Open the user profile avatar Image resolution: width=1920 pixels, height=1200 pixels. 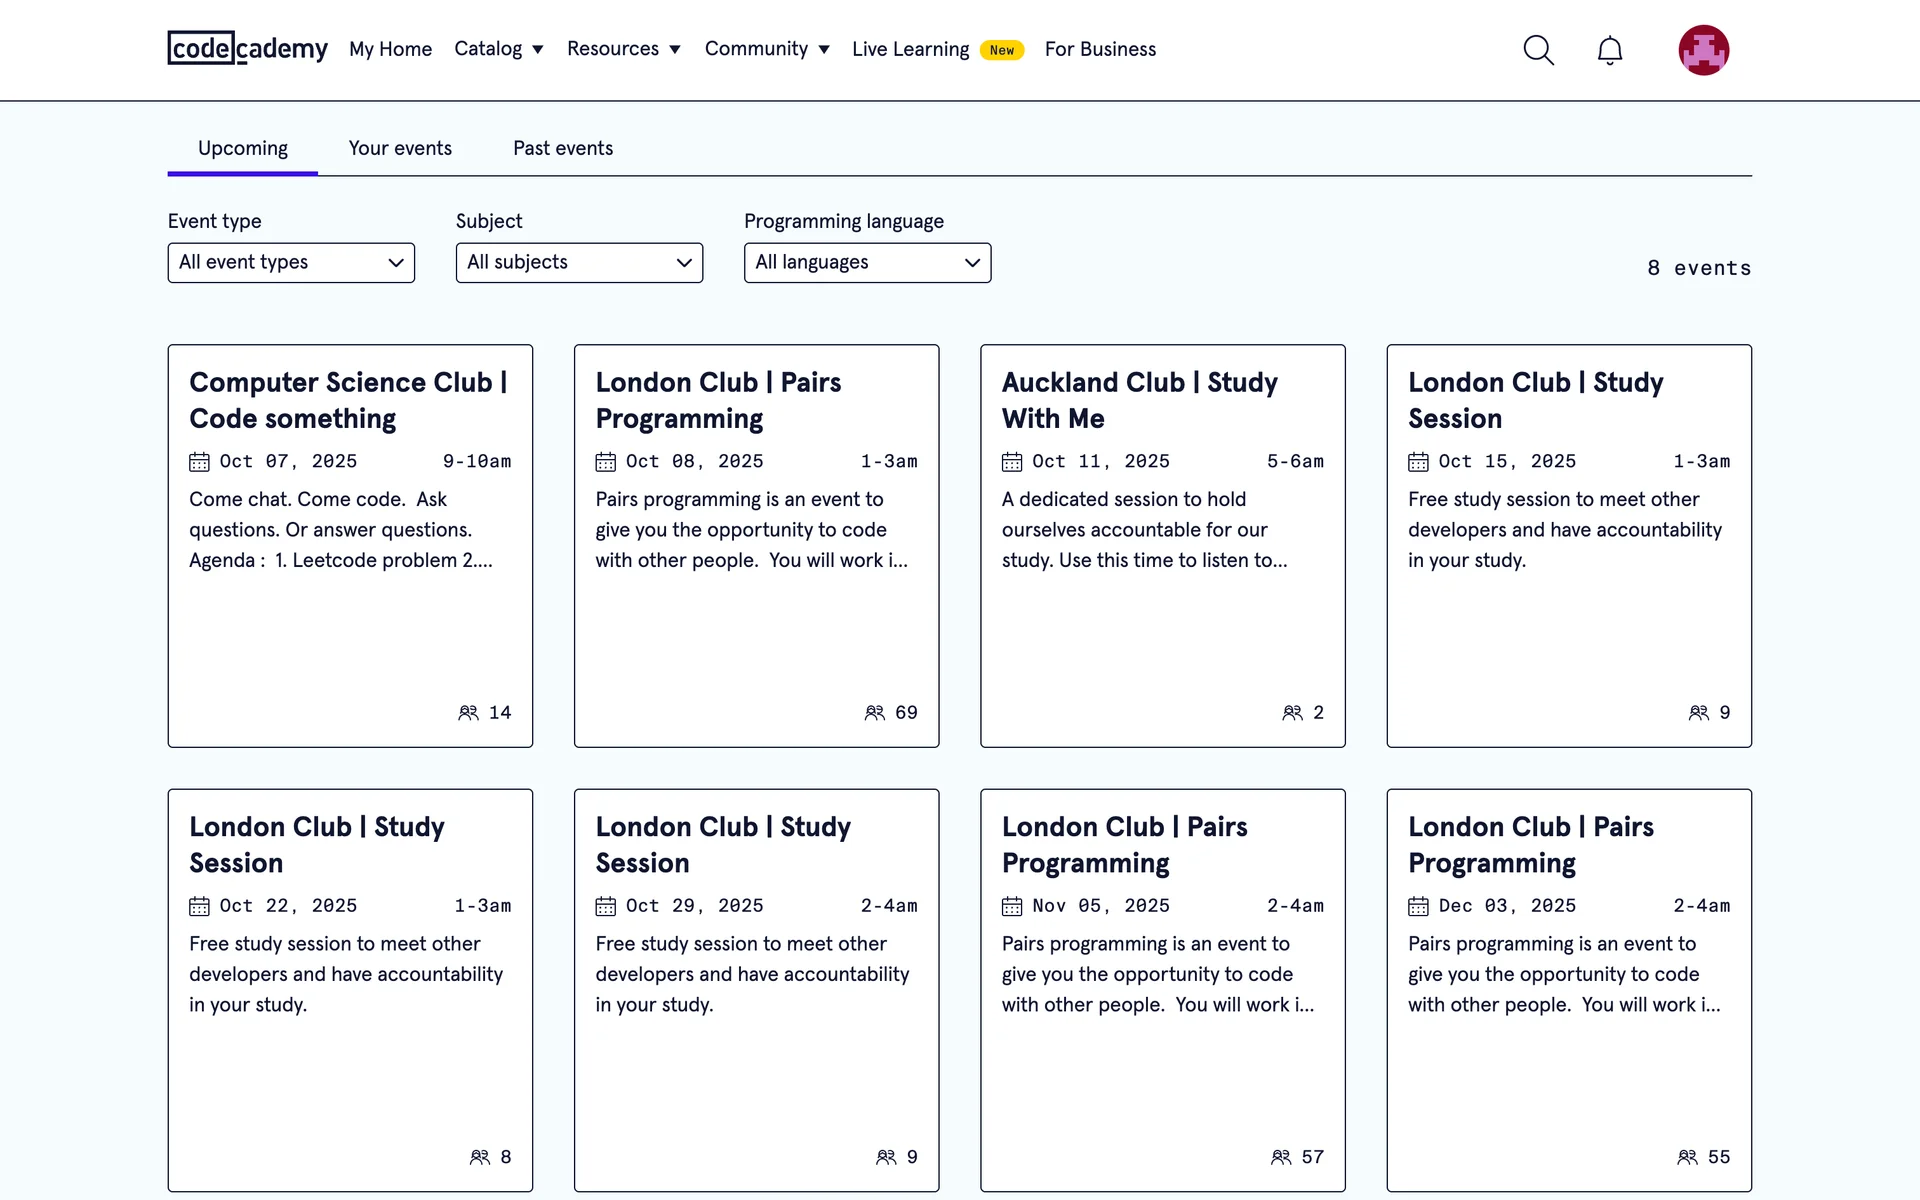pos(1703,50)
